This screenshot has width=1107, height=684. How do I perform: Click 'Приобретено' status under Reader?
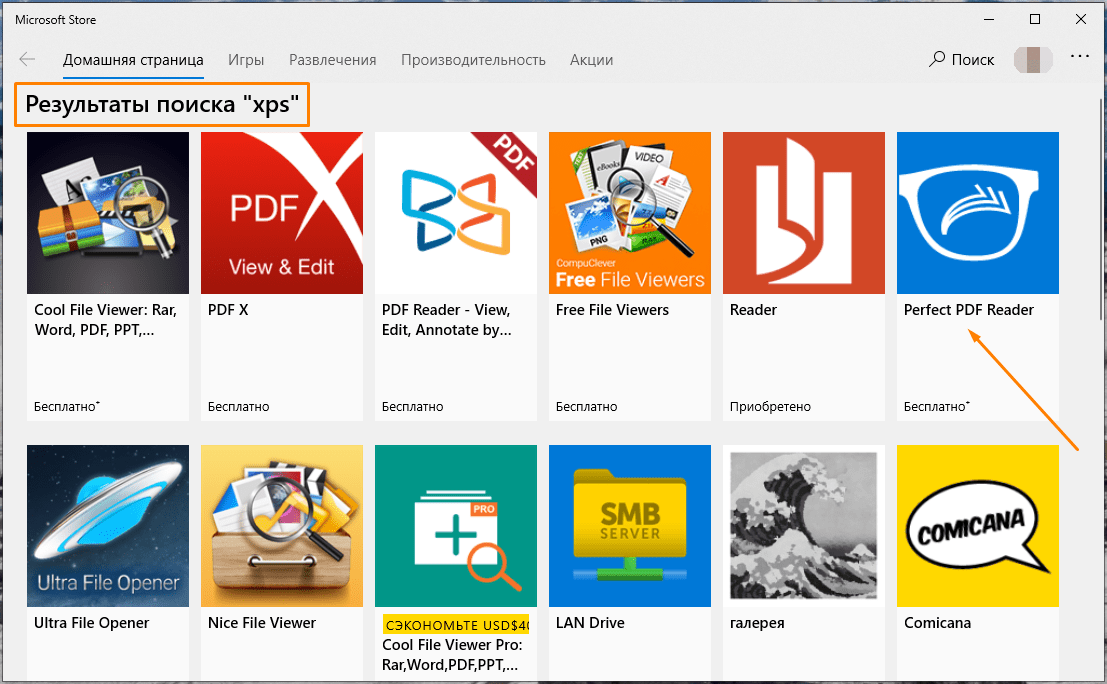pos(770,407)
